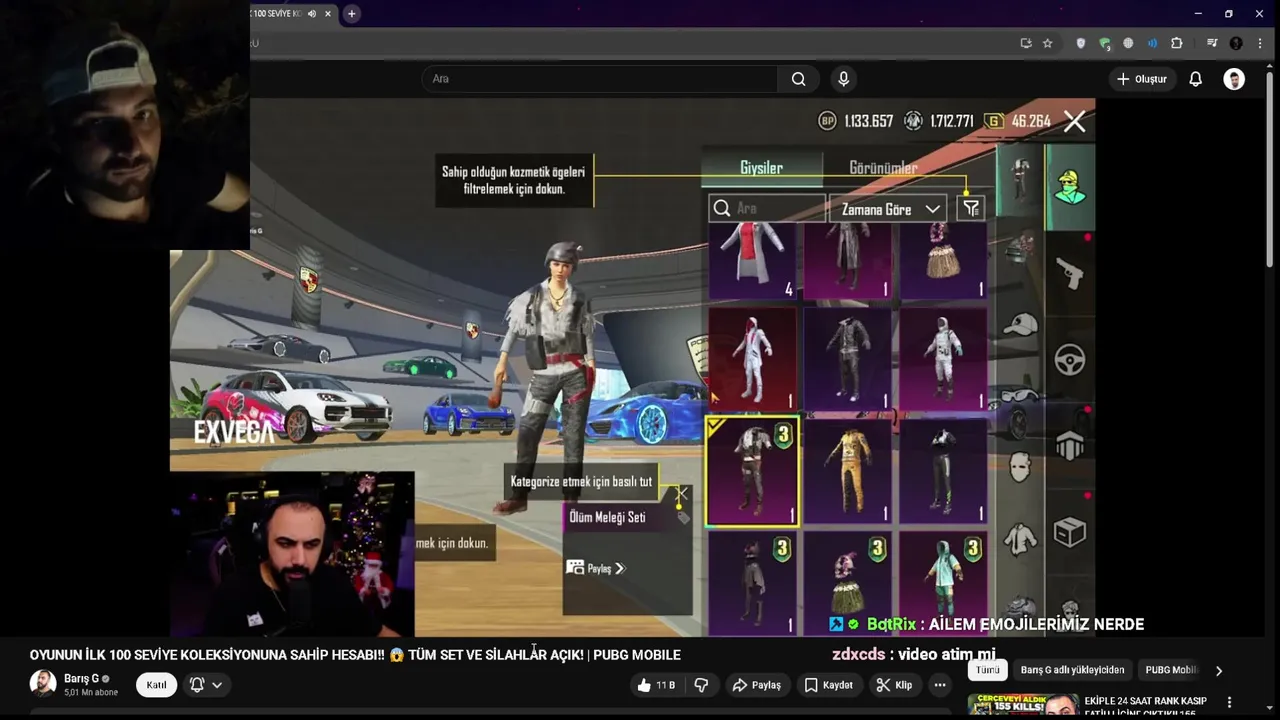Screen dimensions: 1280x720
Task: Select the yellow hat character outfit category
Action: 1069,187
